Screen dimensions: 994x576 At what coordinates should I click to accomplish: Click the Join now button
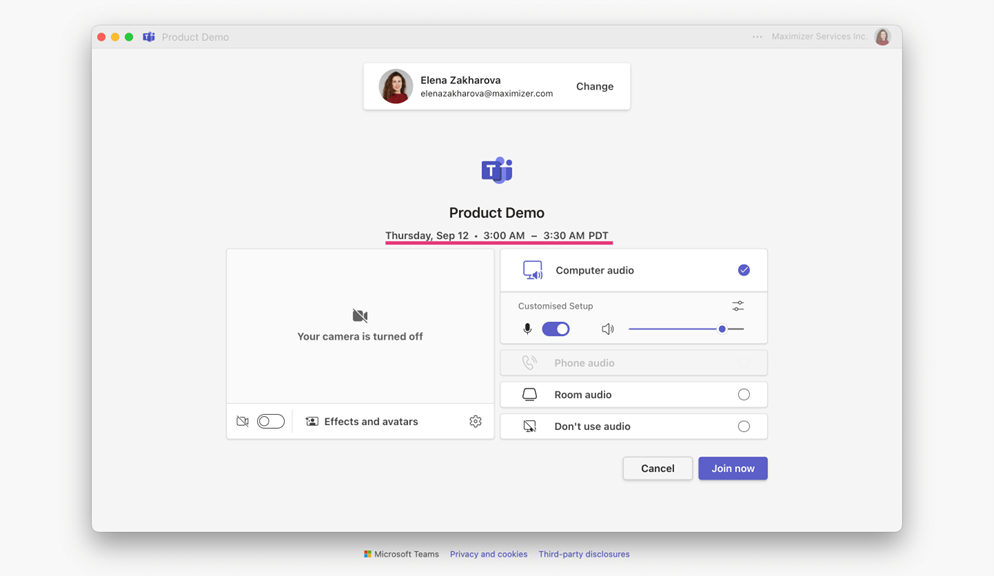(x=733, y=468)
